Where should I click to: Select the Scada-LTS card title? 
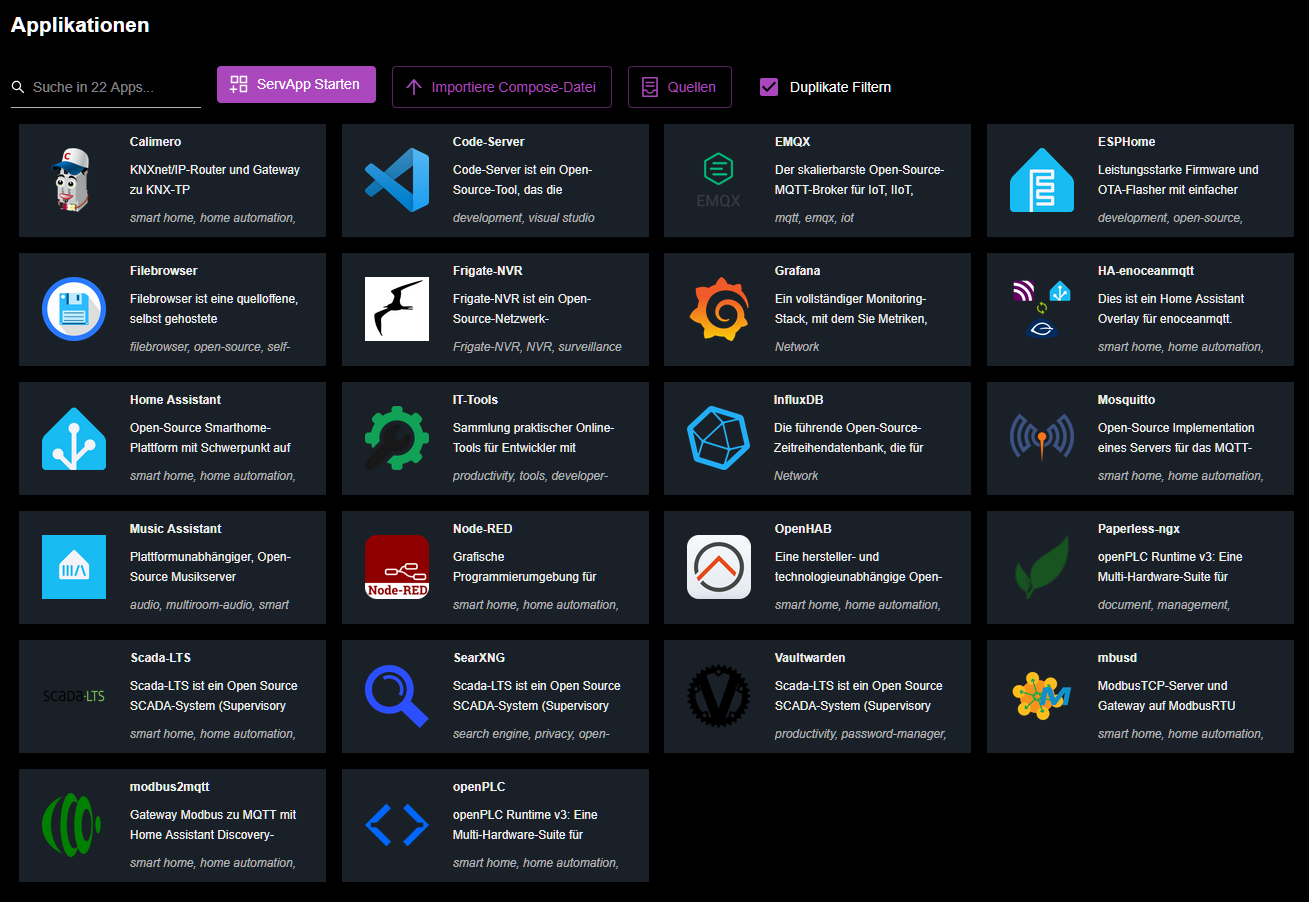click(161, 658)
